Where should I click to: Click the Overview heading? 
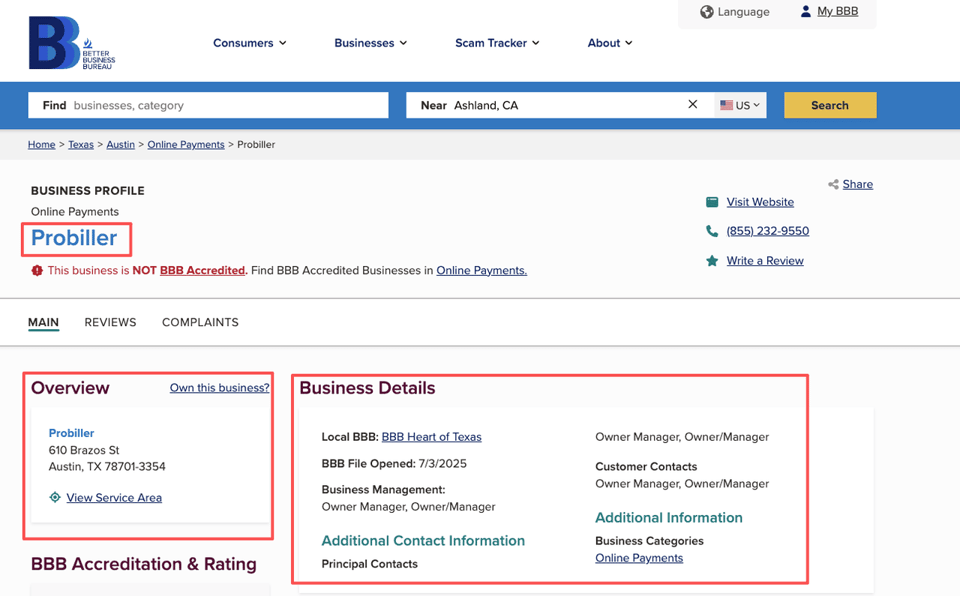tap(70, 388)
